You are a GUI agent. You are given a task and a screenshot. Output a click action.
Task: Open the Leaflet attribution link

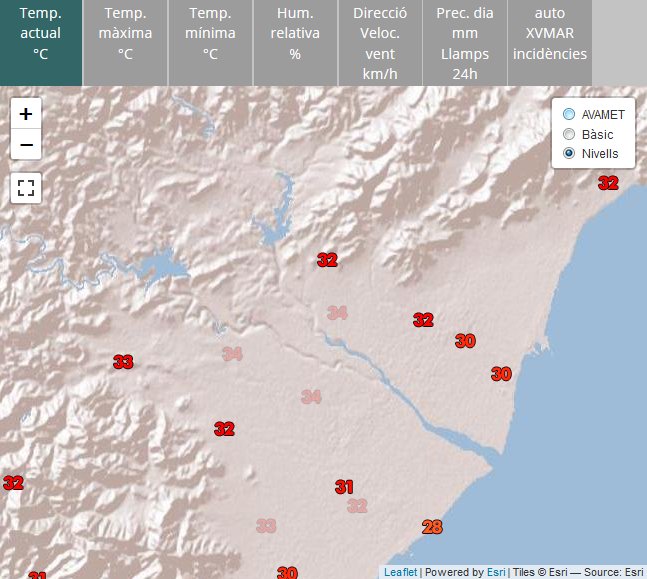pos(400,572)
